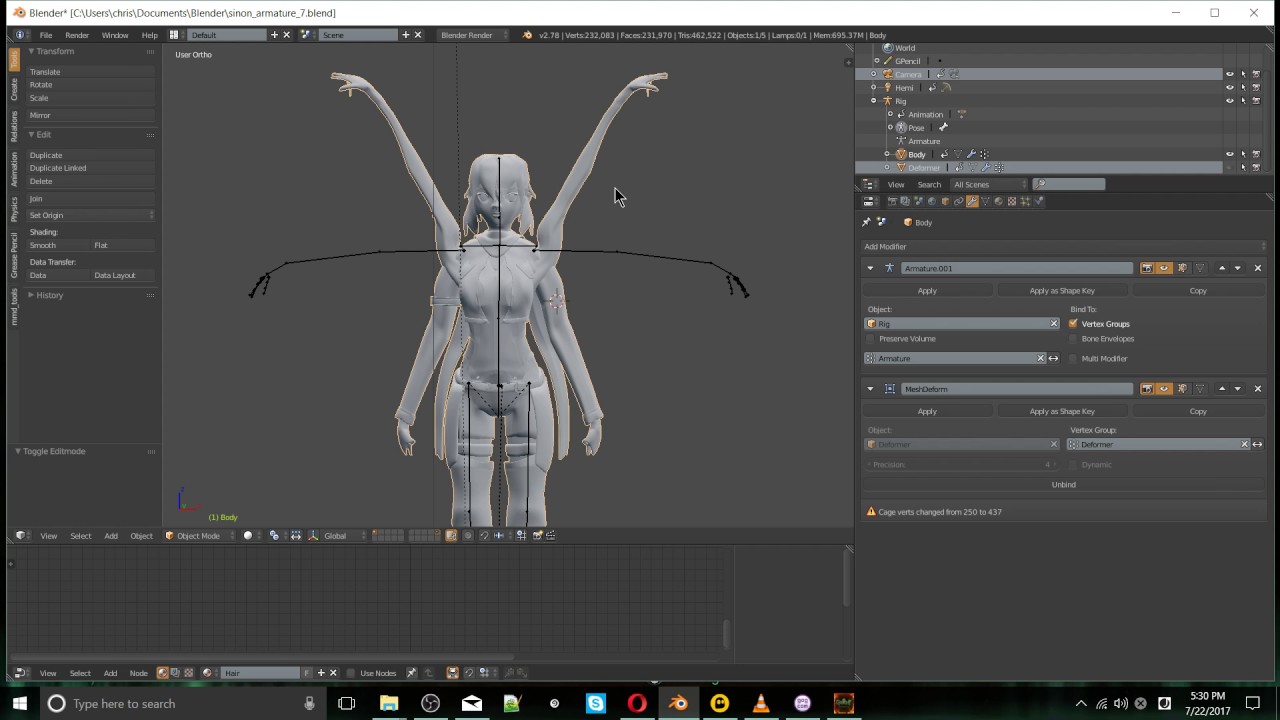Click the Unbind button
Image resolution: width=1280 pixels, height=720 pixels.
tap(1064, 485)
